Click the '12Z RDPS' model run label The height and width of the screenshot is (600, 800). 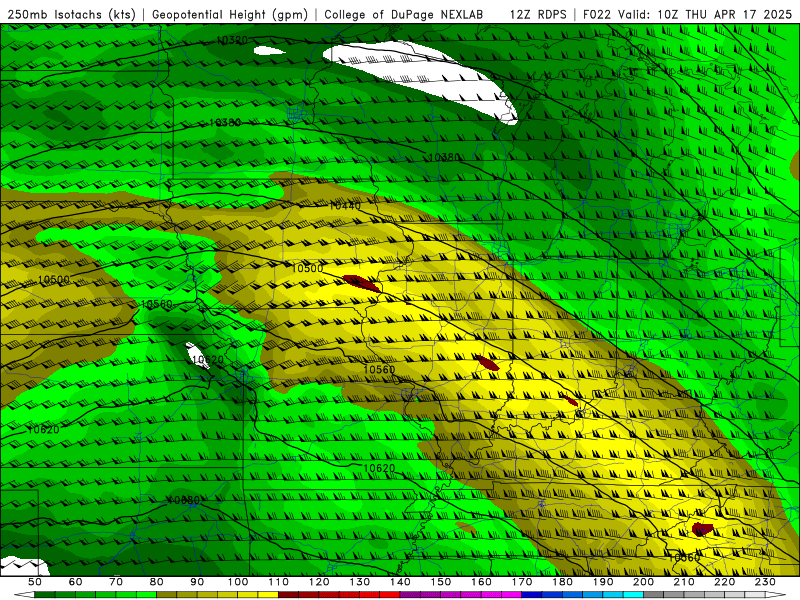538,15
